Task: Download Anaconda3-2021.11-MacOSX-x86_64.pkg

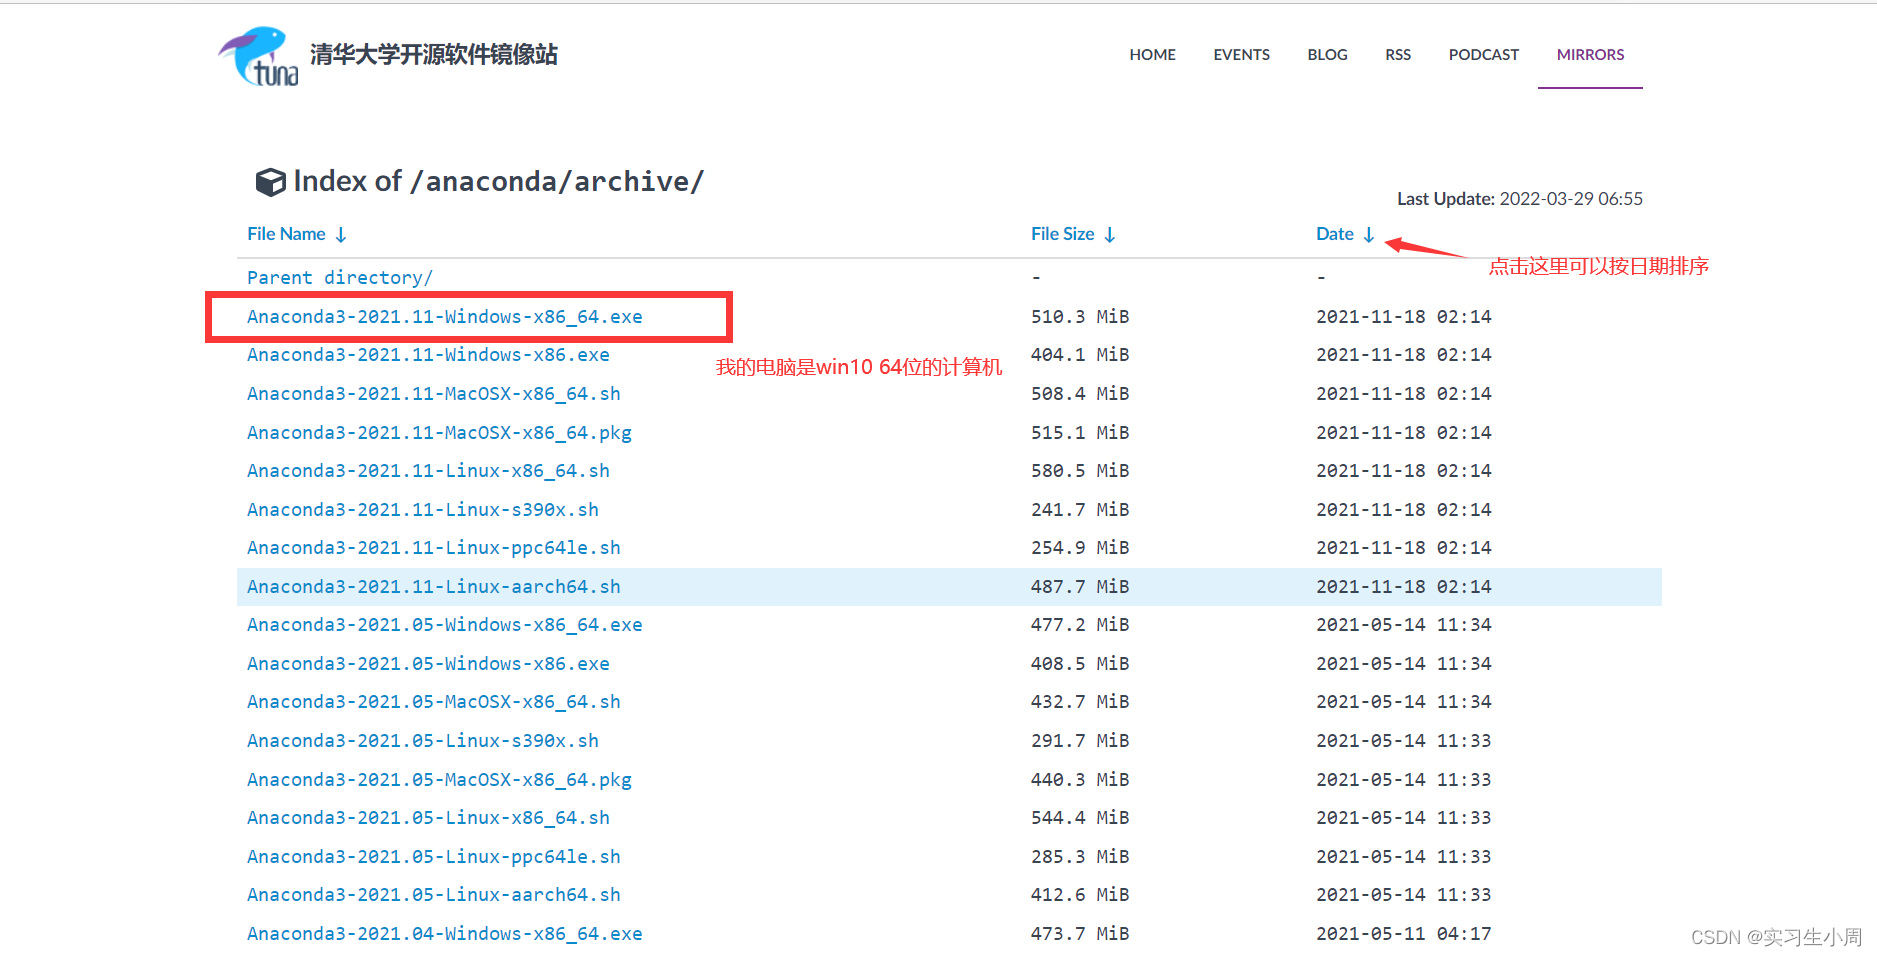Action: [439, 433]
